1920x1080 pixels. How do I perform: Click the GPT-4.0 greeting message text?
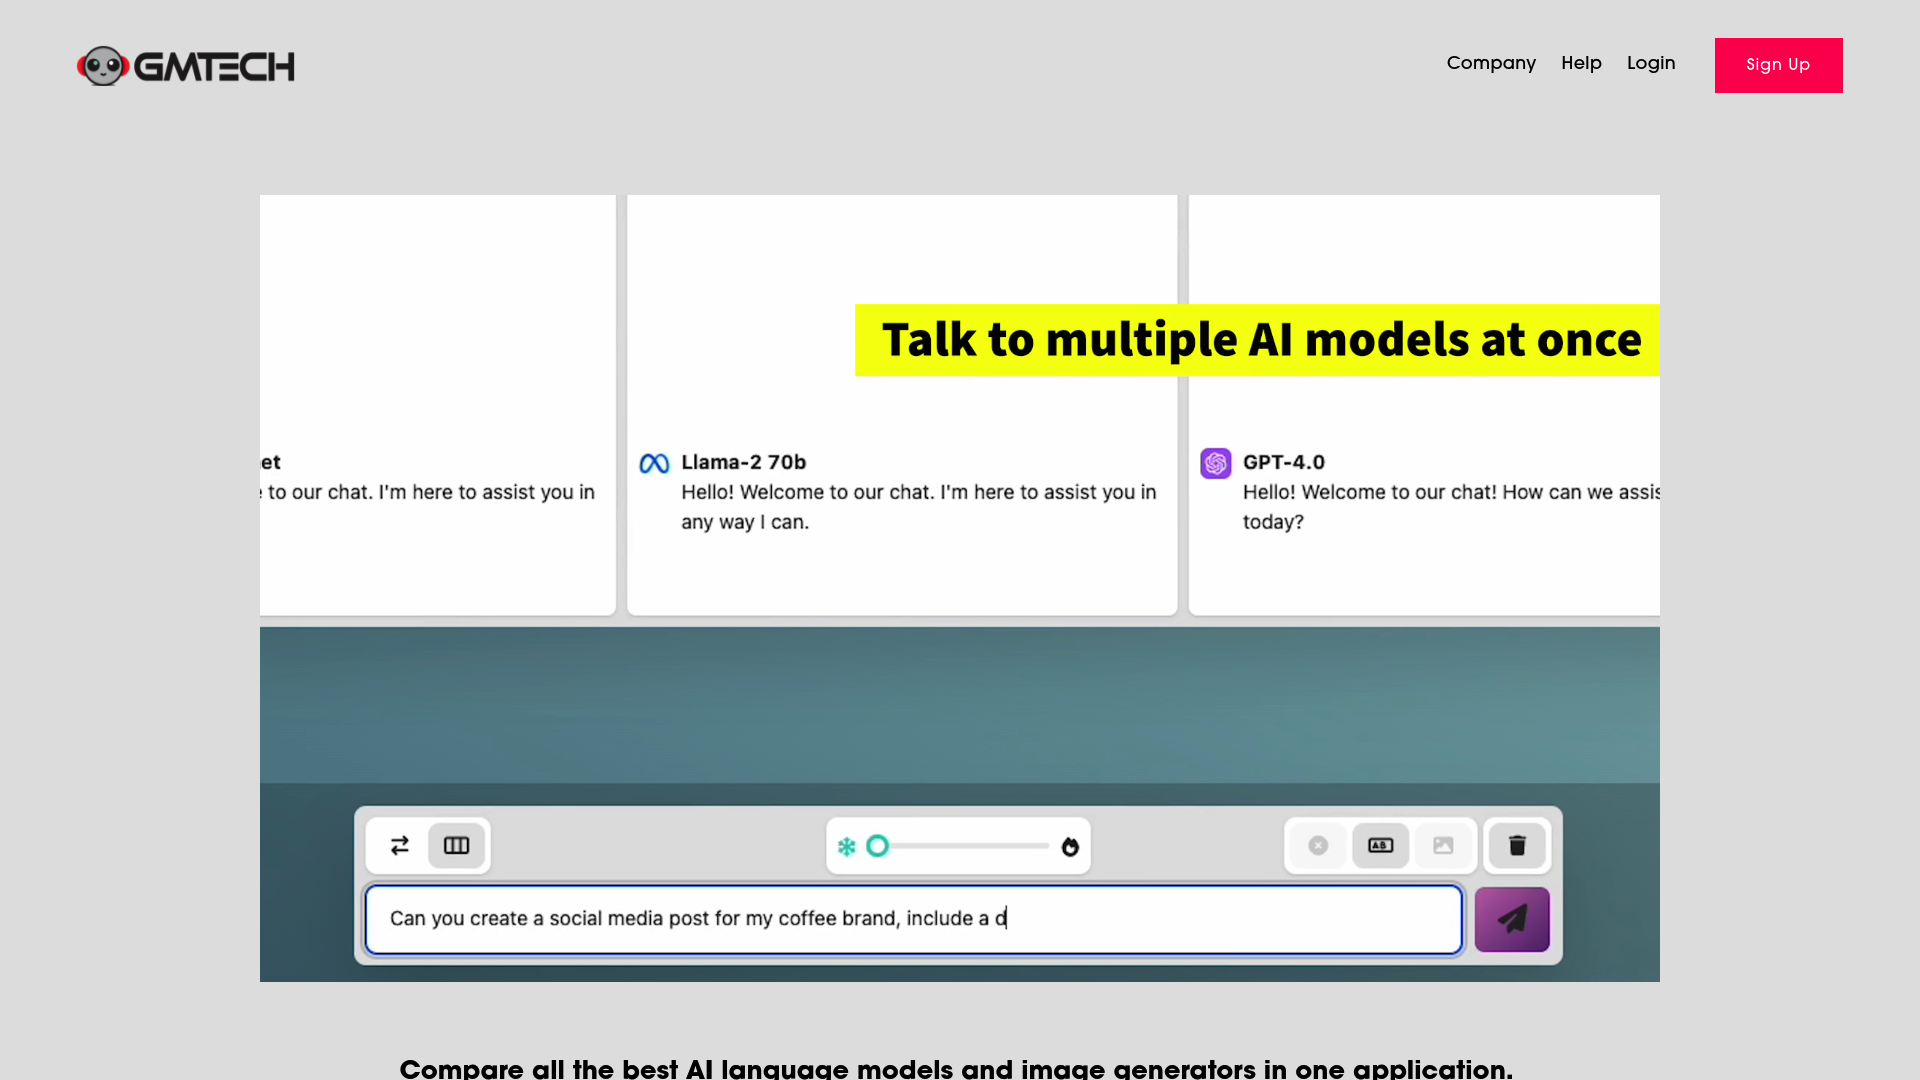1451,507
